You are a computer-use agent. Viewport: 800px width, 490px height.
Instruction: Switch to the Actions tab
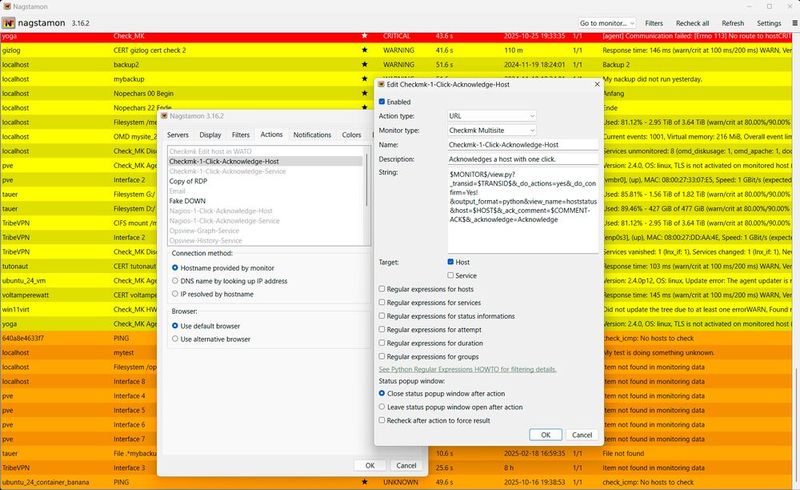tap(271, 134)
